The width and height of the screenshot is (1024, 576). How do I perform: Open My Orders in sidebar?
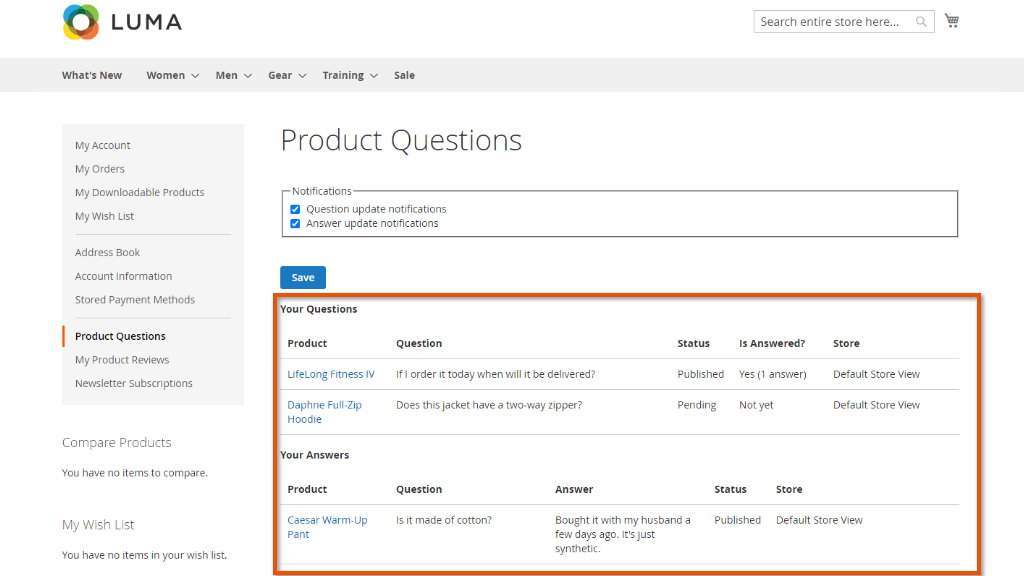[x=99, y=168]
